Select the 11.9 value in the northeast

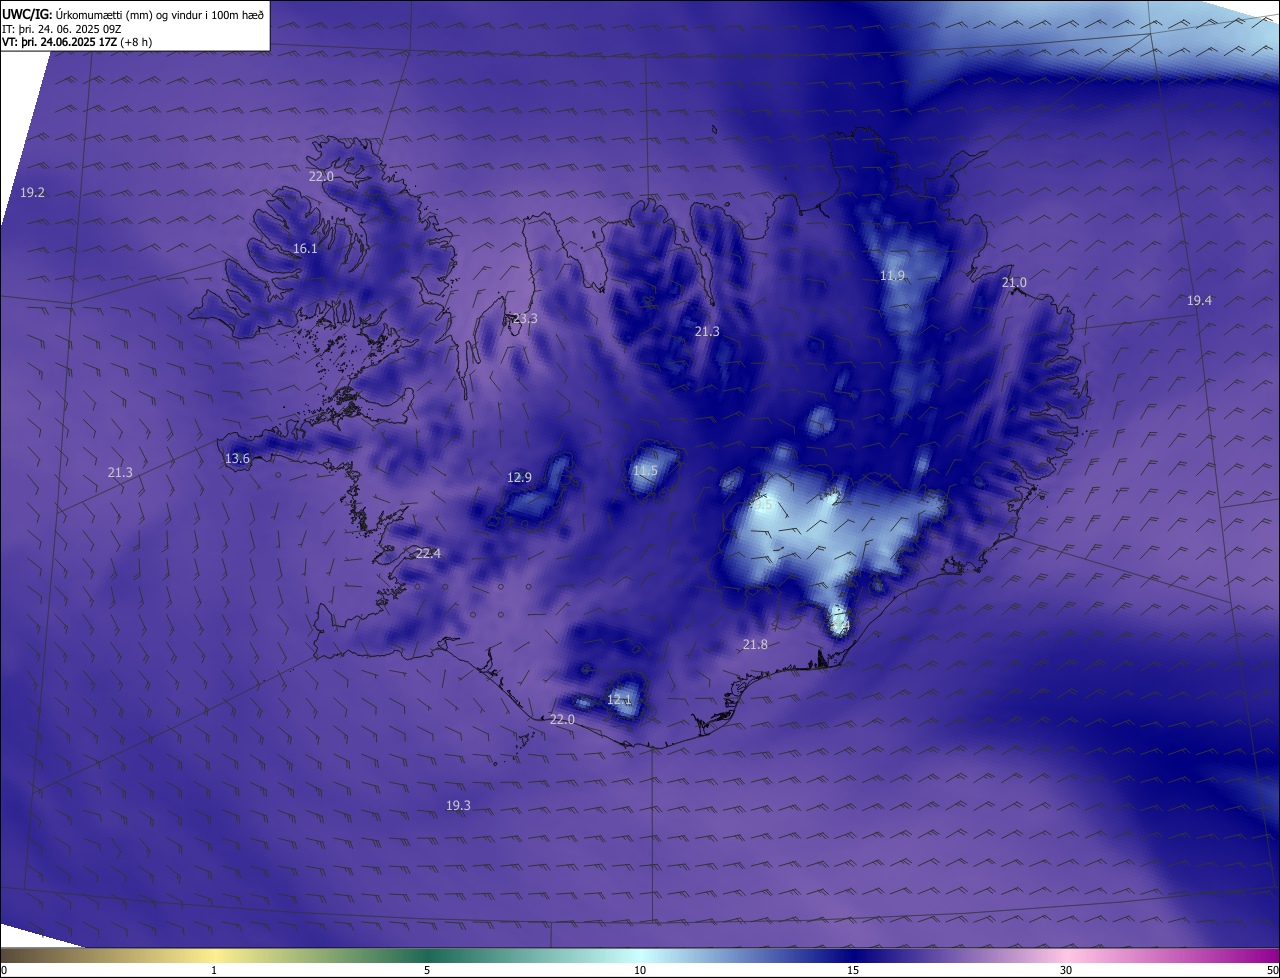point(892,276)
